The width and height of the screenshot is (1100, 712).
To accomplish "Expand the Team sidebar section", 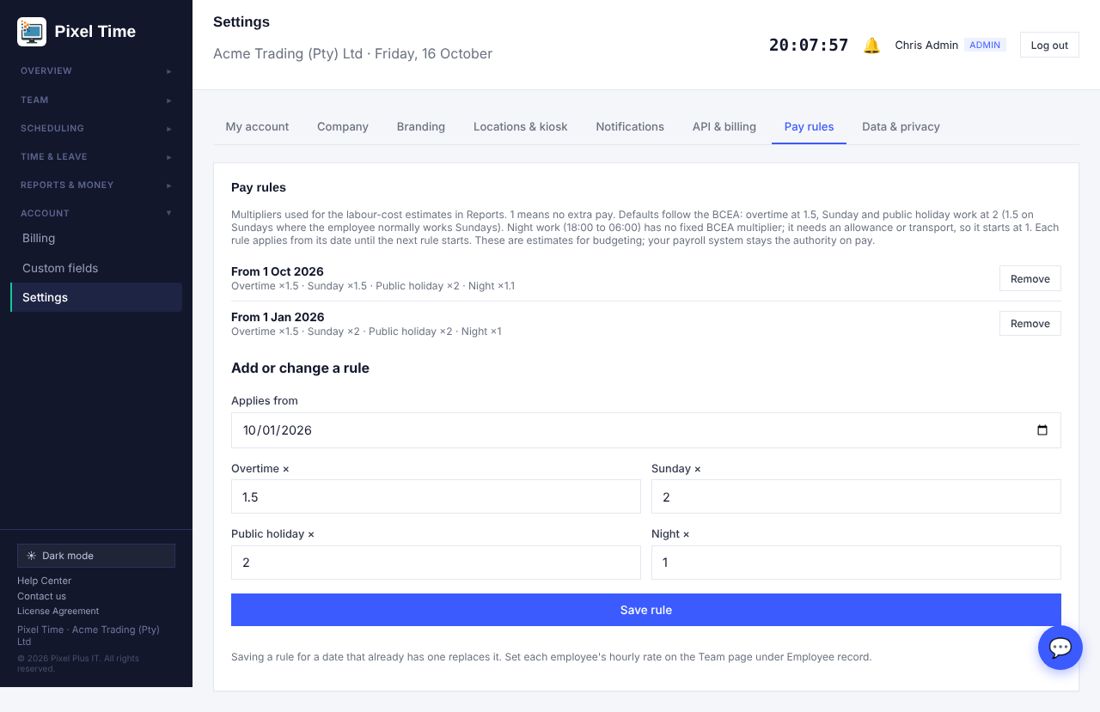I will [x=96, y=100].
